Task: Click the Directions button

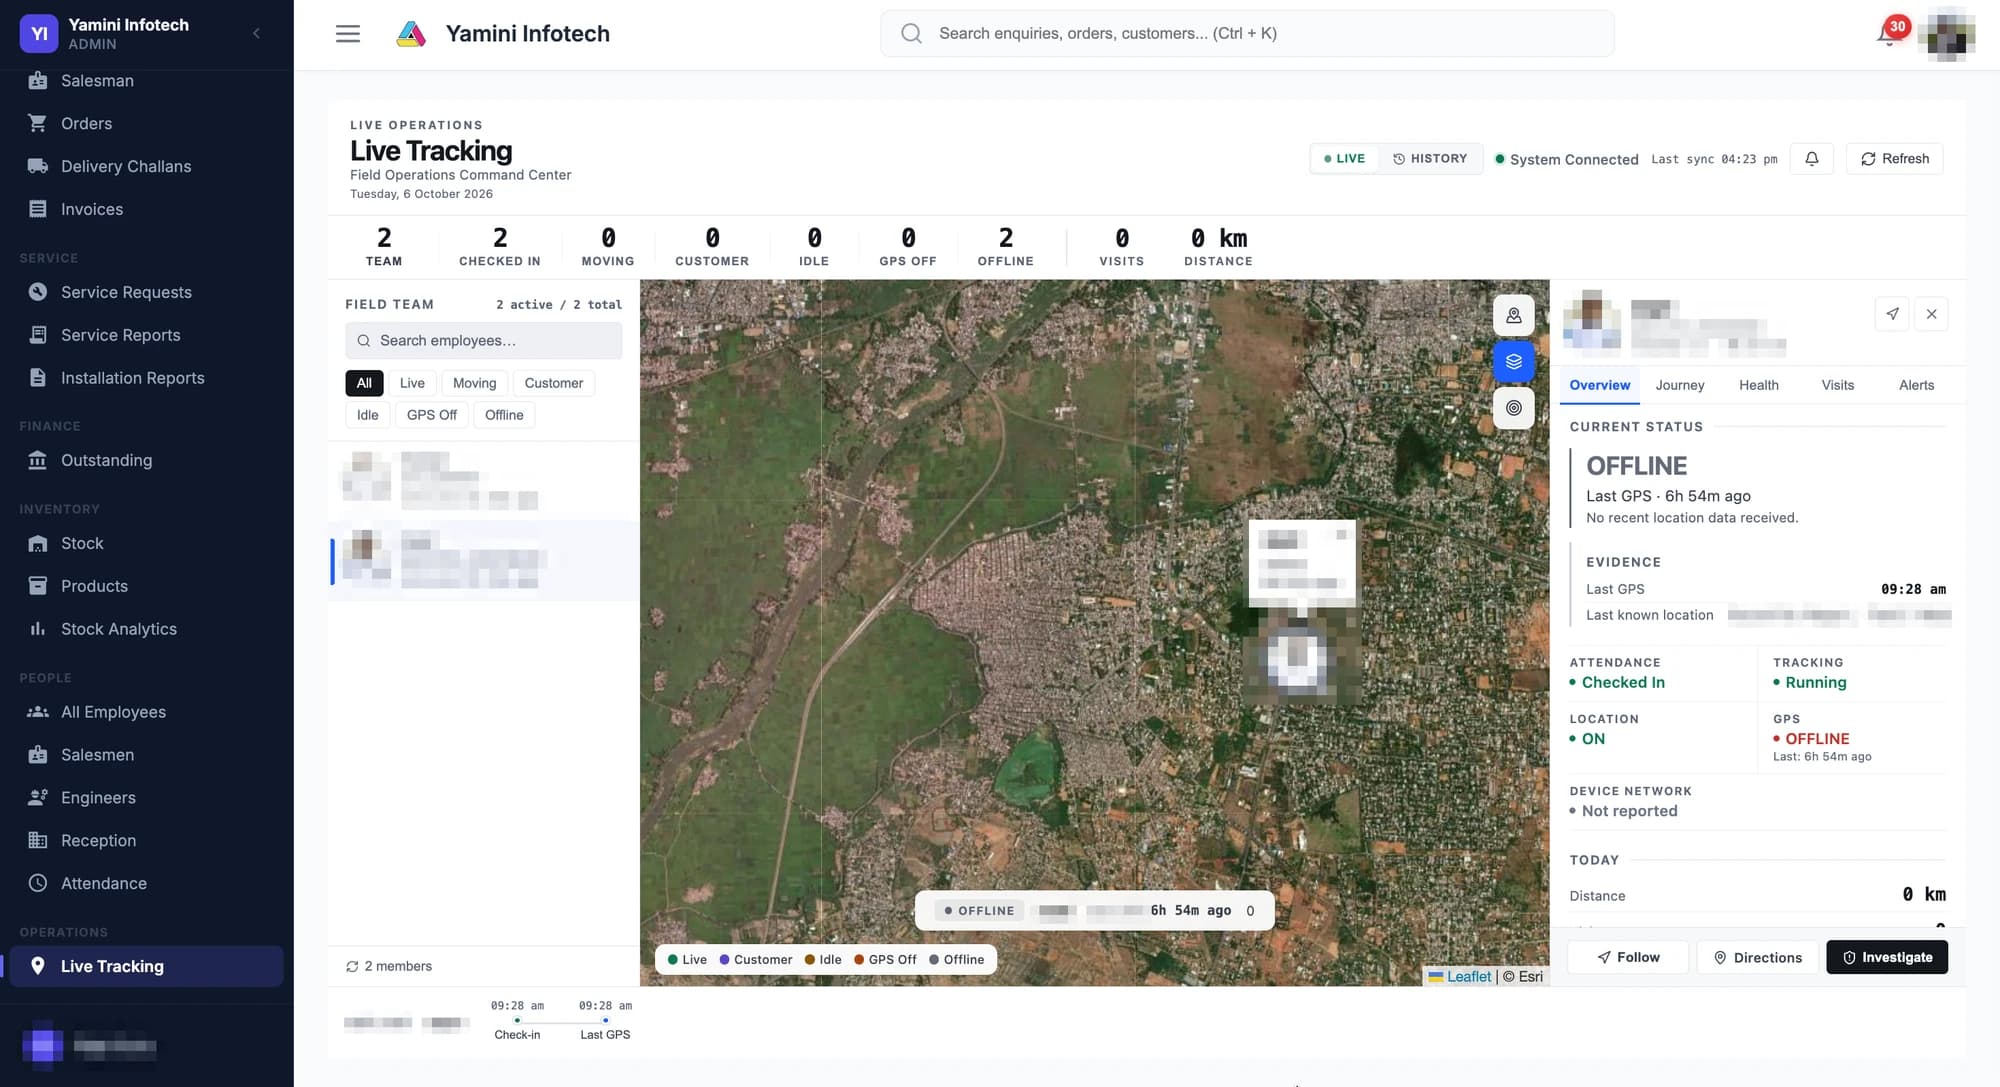Action: [x=1757, y=957]
